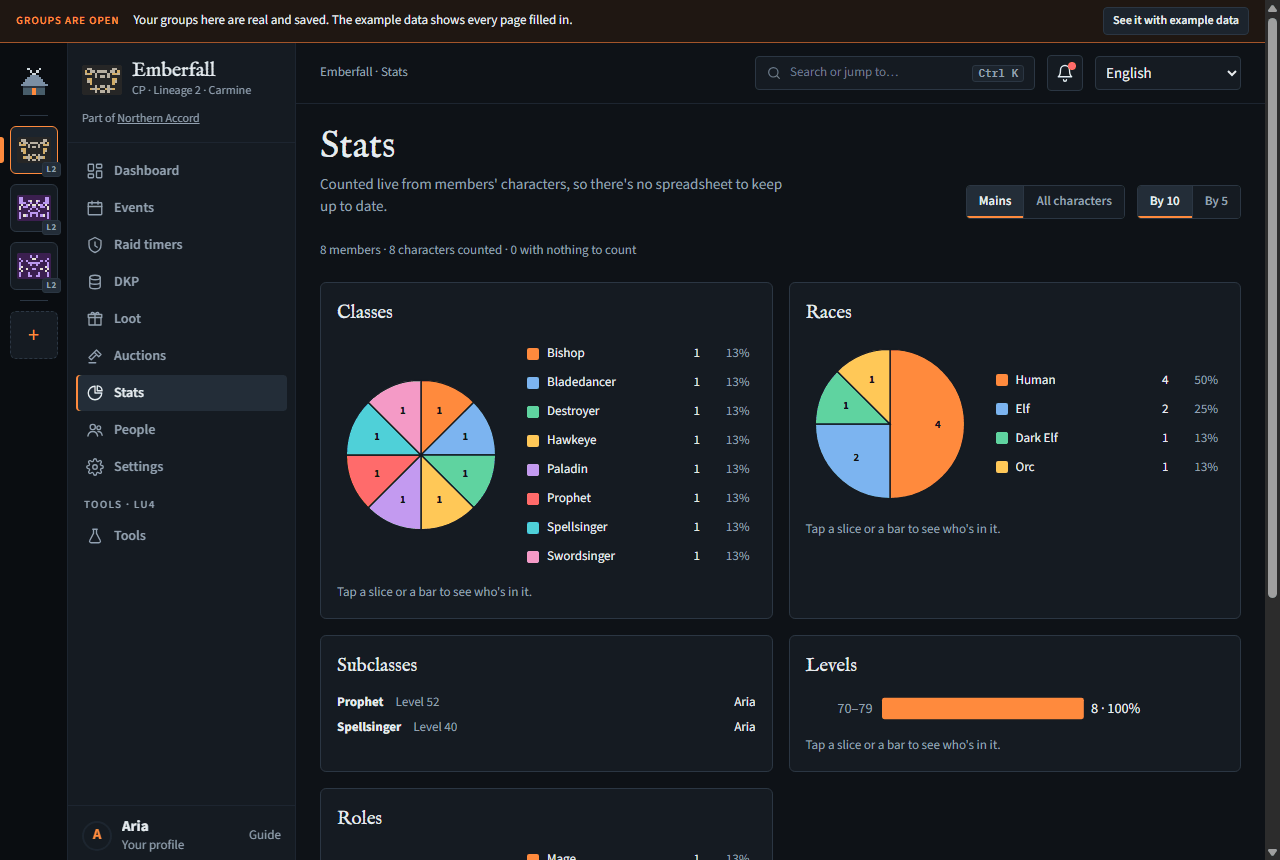Click See it with example data
The width and height of the screenshot is (1280, 860).
click(1176, 20)
